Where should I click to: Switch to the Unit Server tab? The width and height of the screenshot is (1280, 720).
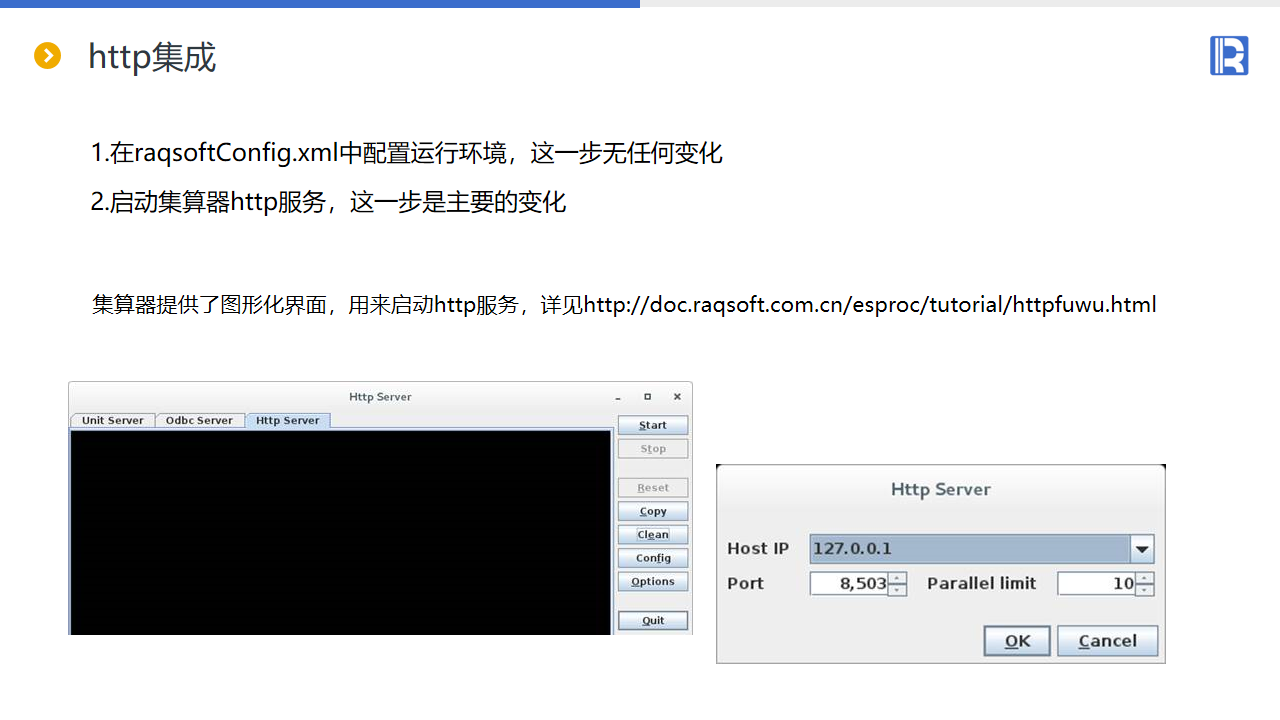pos(113,421)
